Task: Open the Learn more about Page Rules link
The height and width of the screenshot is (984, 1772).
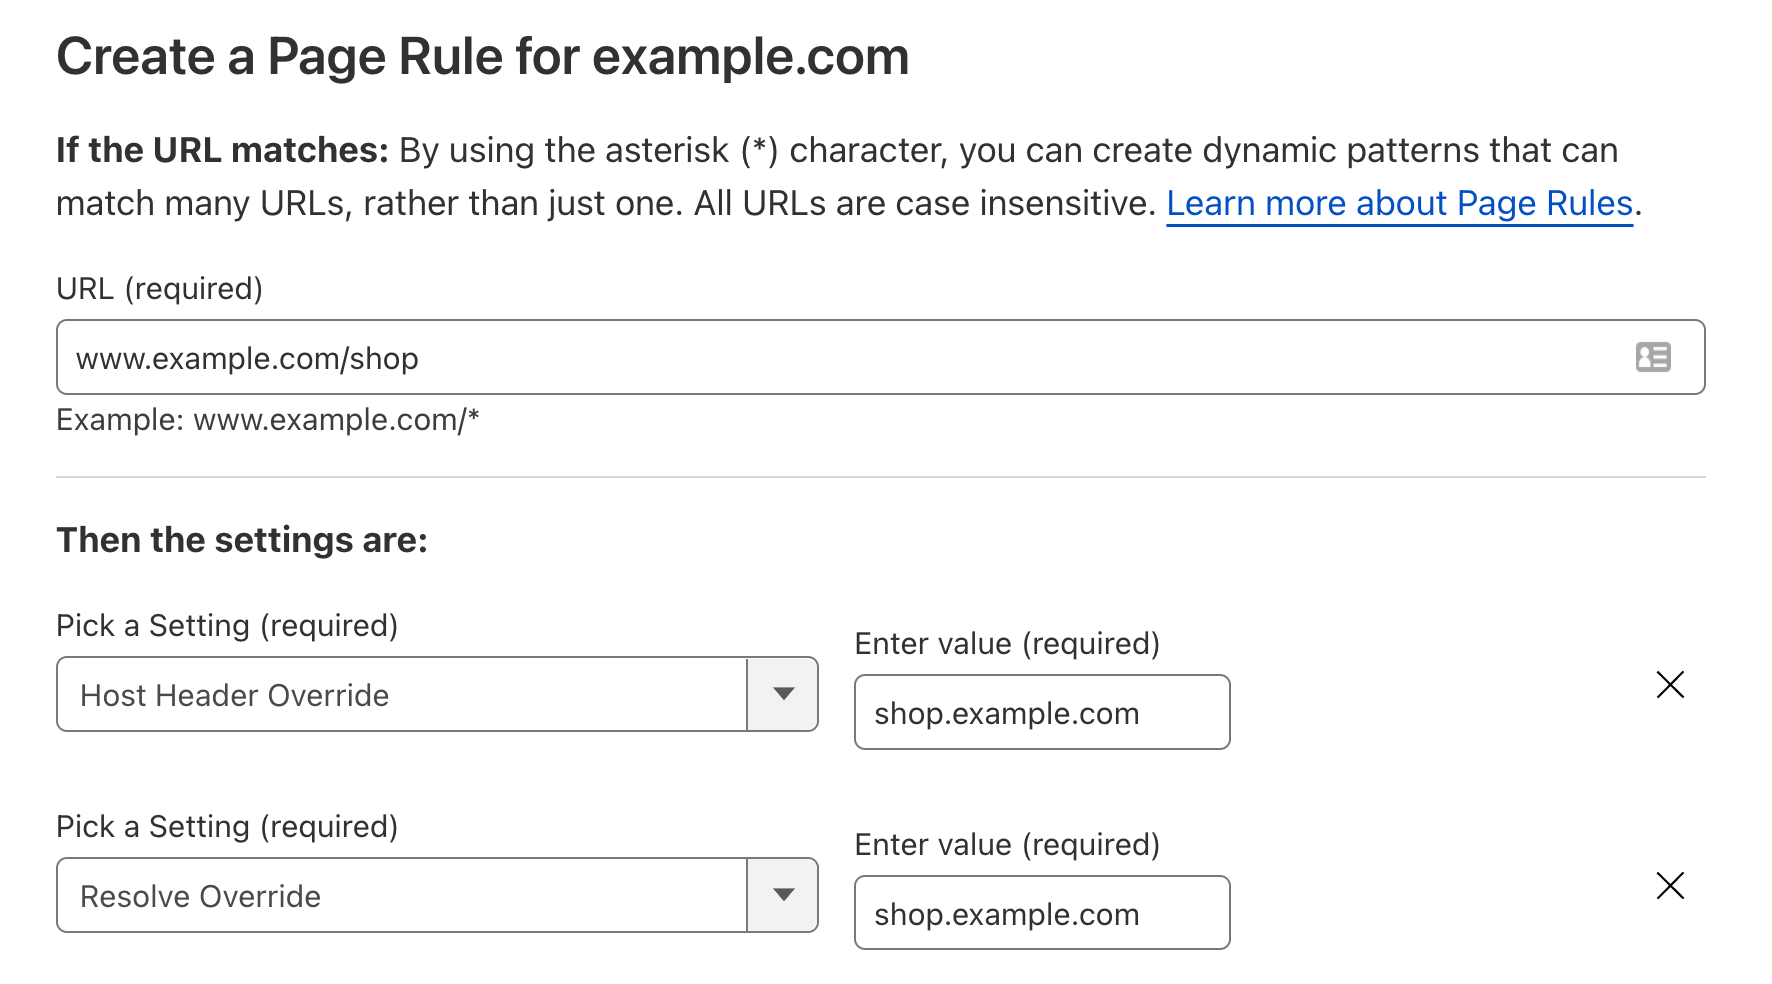Action: (x=1399, y=203)
